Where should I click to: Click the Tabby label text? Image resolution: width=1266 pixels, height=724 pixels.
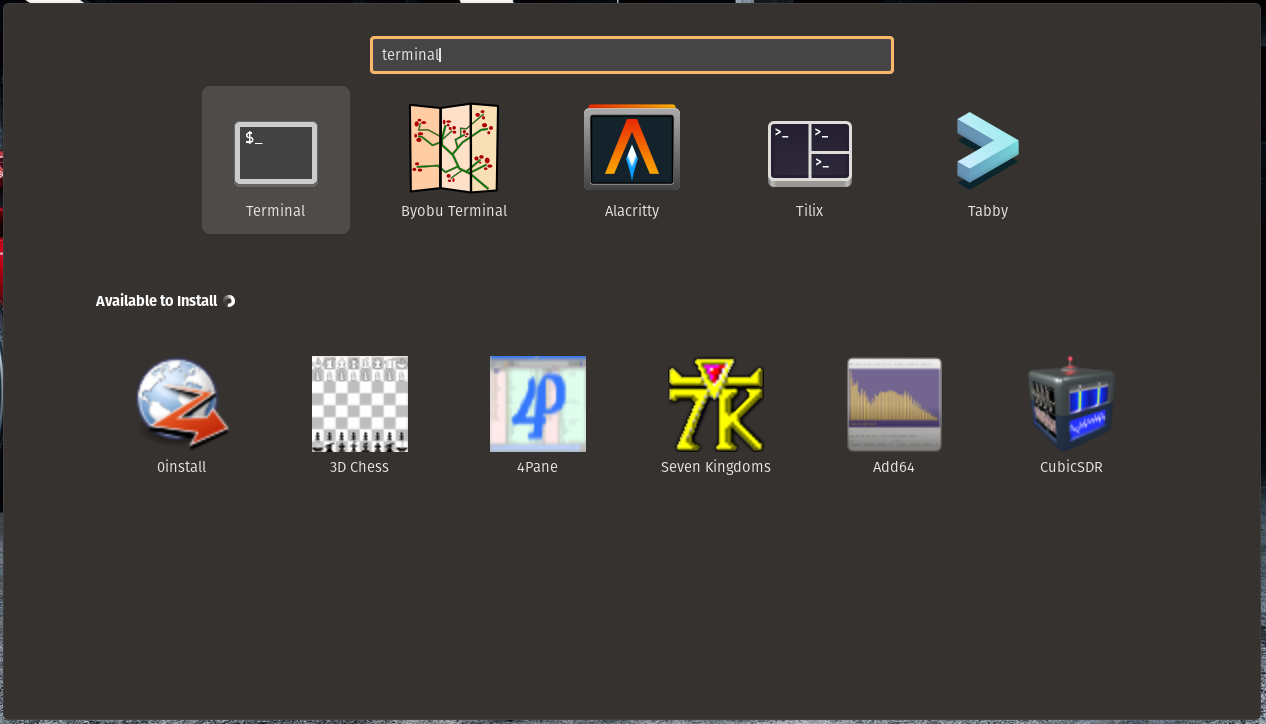(x=987, y=211)
